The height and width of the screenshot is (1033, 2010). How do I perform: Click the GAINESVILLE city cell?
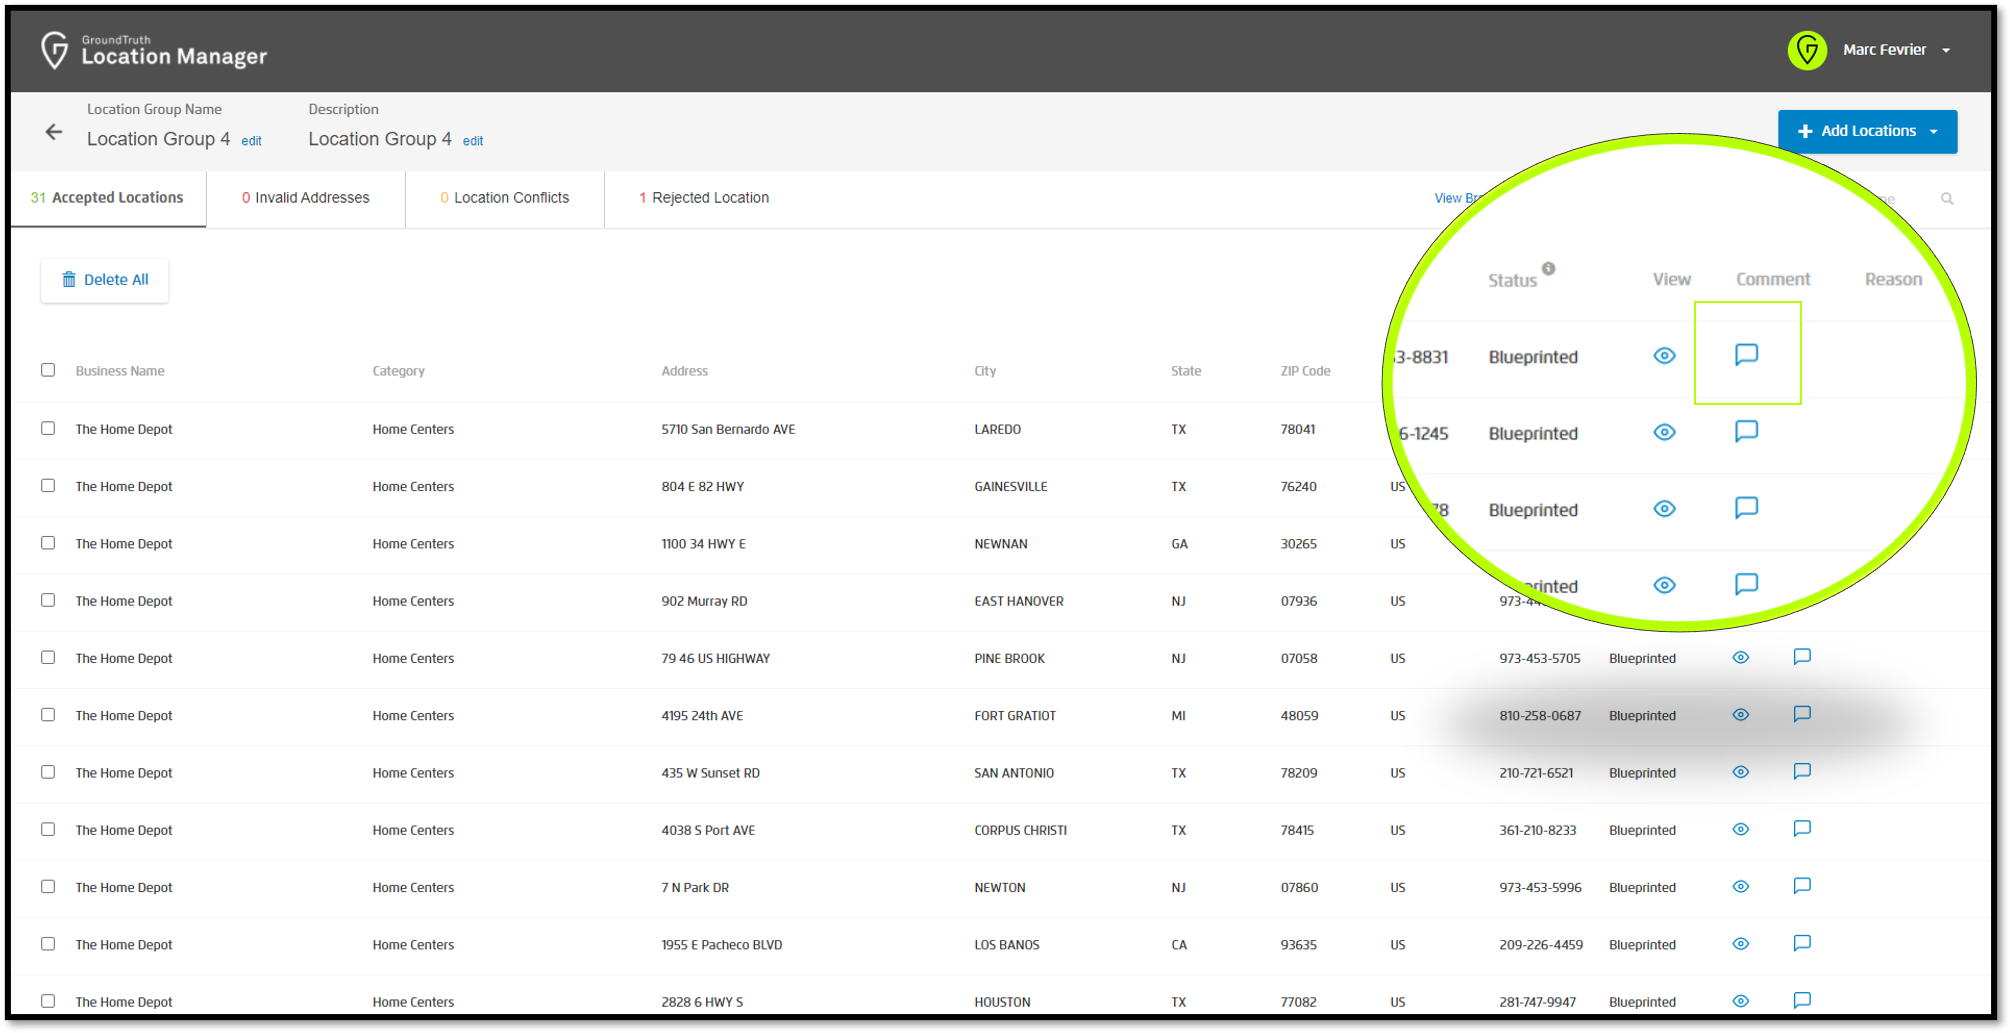pos(1011,486)
